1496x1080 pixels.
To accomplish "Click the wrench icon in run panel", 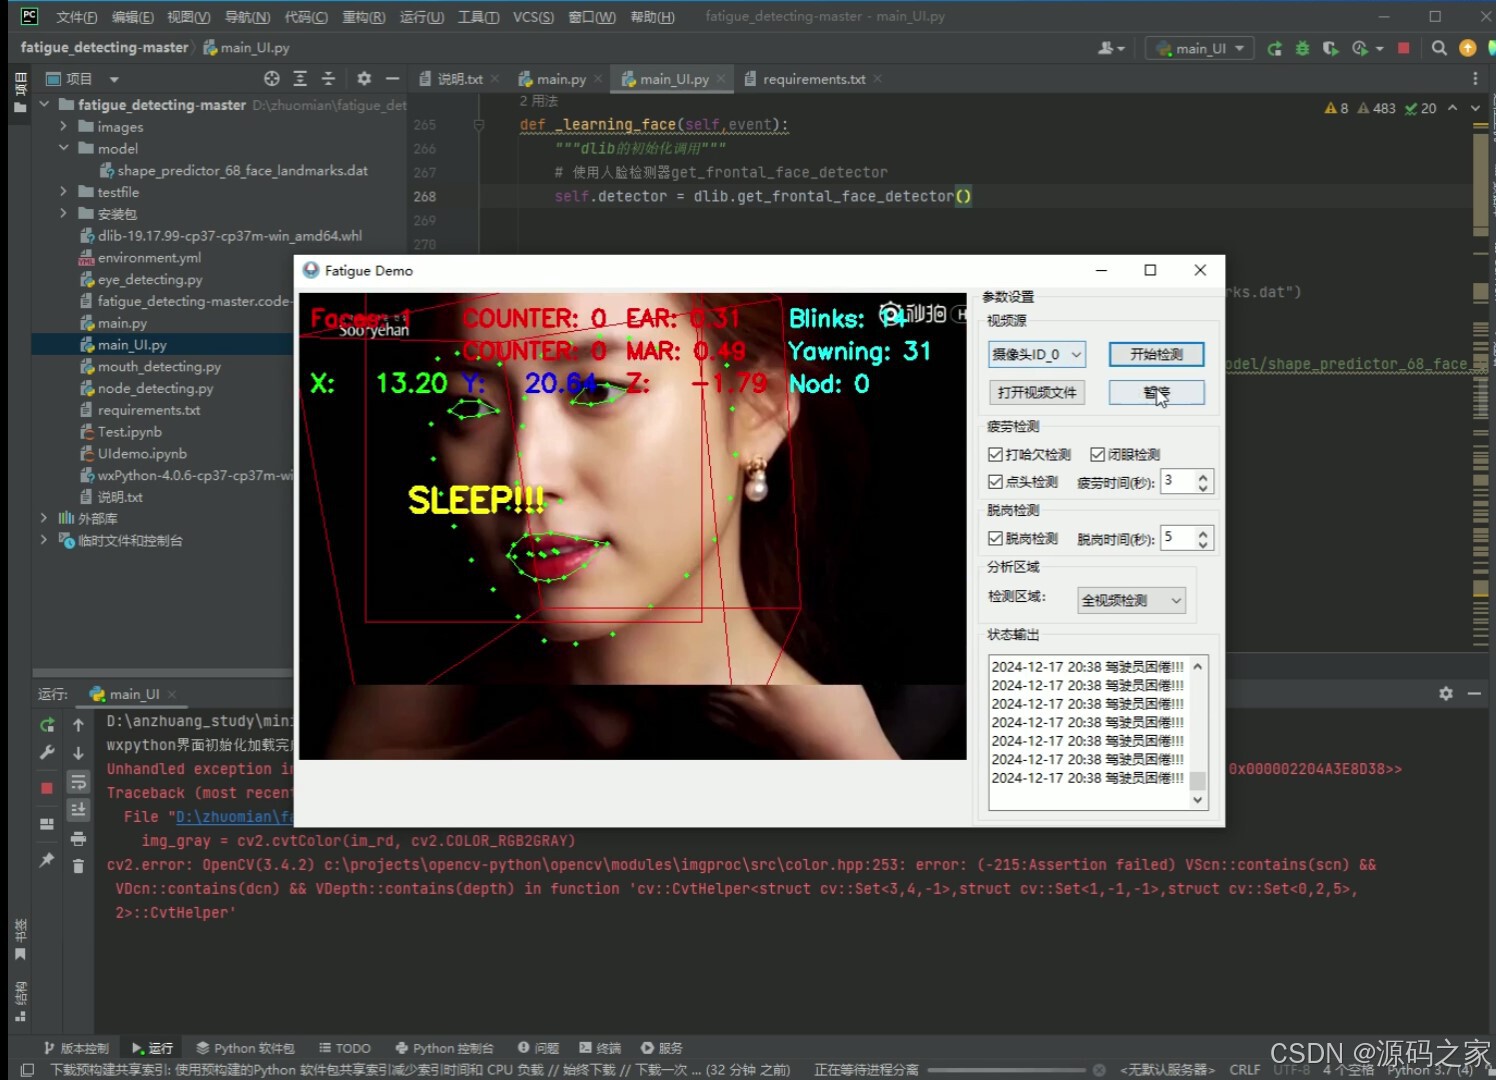I will pos(47,753).
